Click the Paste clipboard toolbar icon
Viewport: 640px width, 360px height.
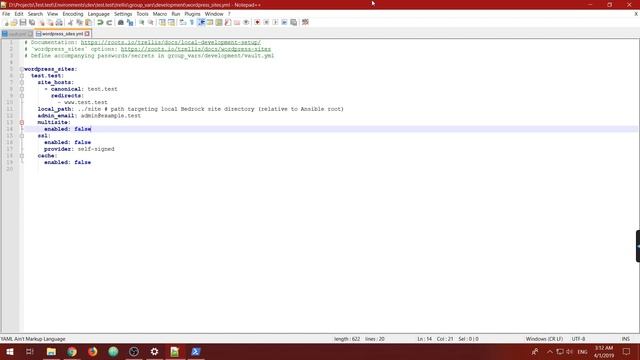[x=88, y=22]
